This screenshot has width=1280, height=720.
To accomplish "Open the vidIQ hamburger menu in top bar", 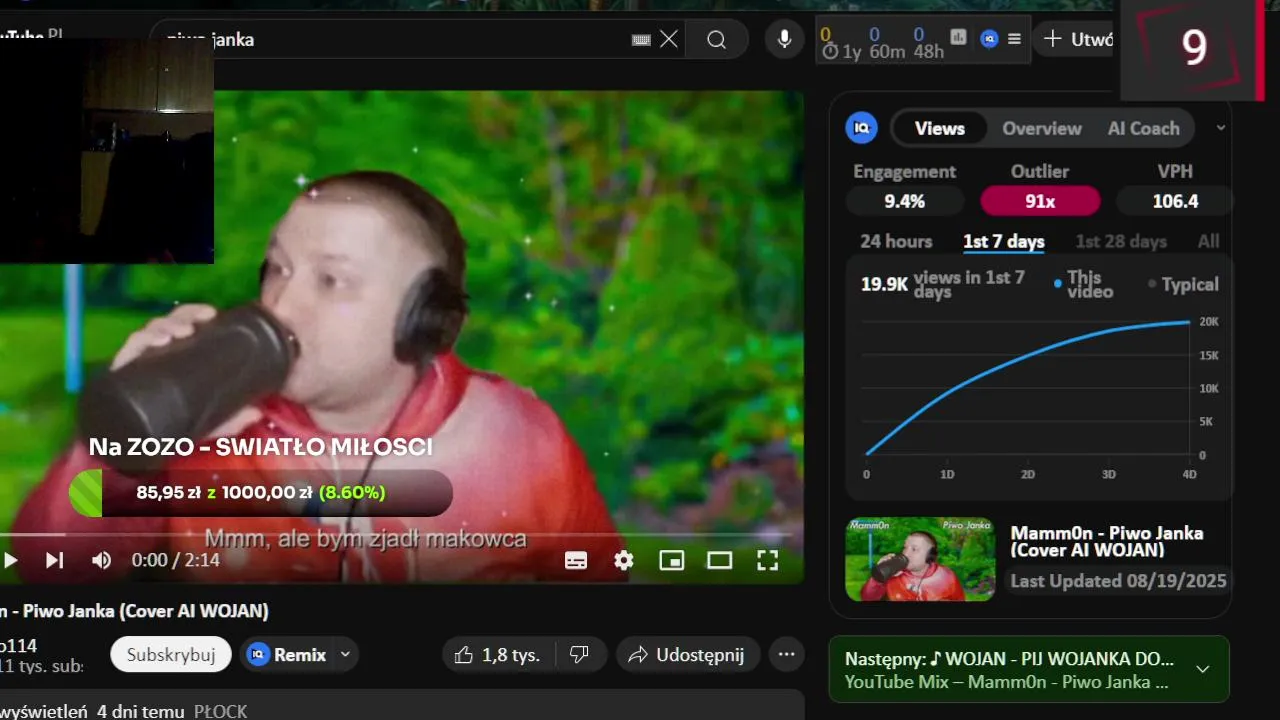I will pos(1014,39).
